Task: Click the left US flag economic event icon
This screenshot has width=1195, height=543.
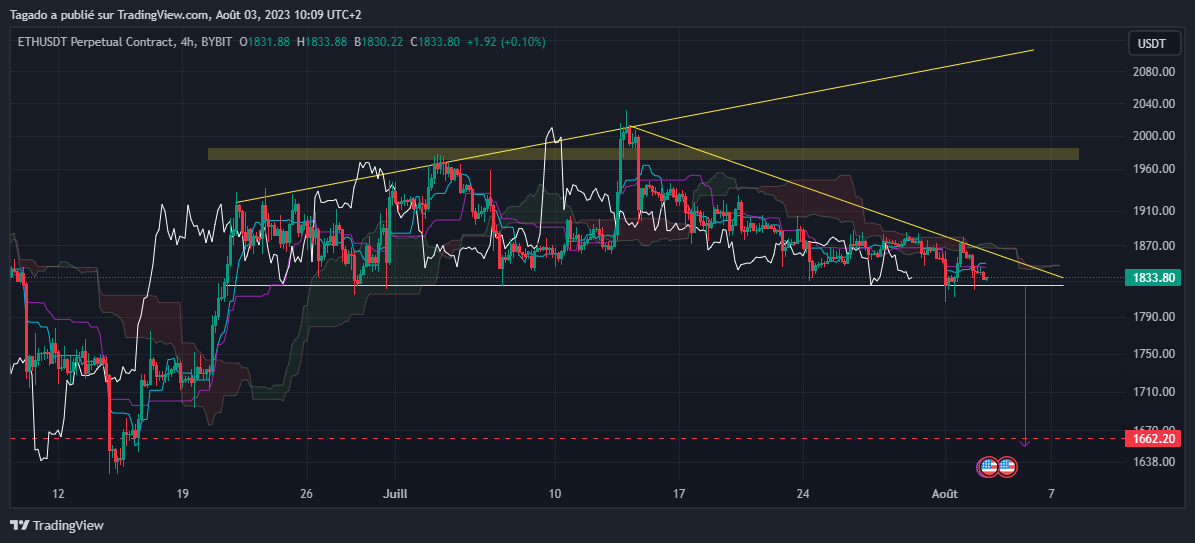Action: (988, 467)
